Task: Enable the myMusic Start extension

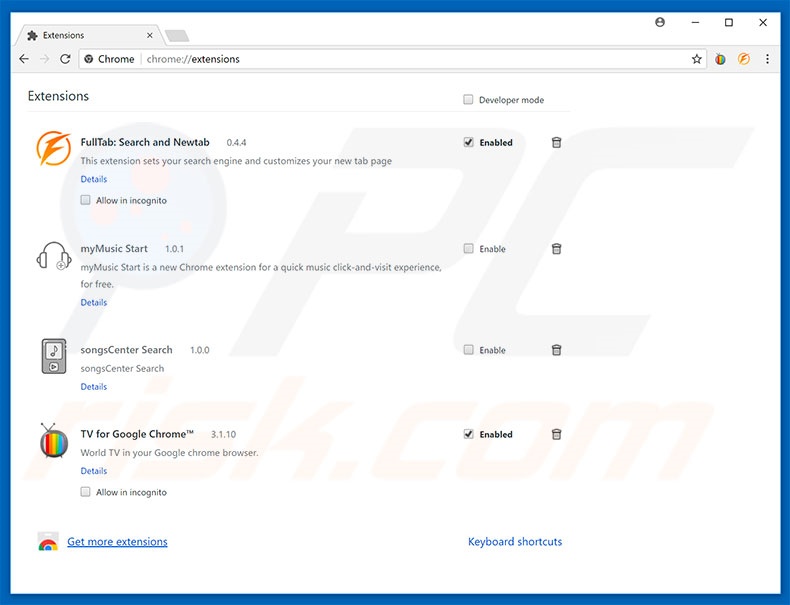Action: [469, 248]
